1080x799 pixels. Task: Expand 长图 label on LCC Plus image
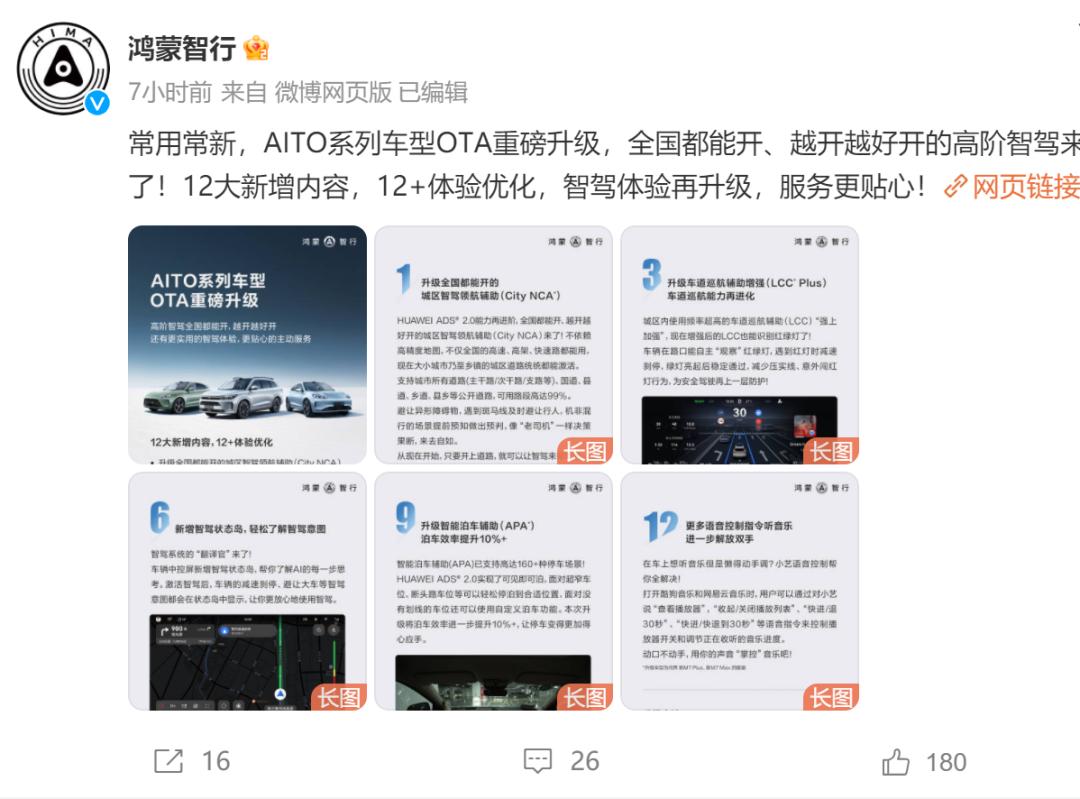(x=831, y=451)
